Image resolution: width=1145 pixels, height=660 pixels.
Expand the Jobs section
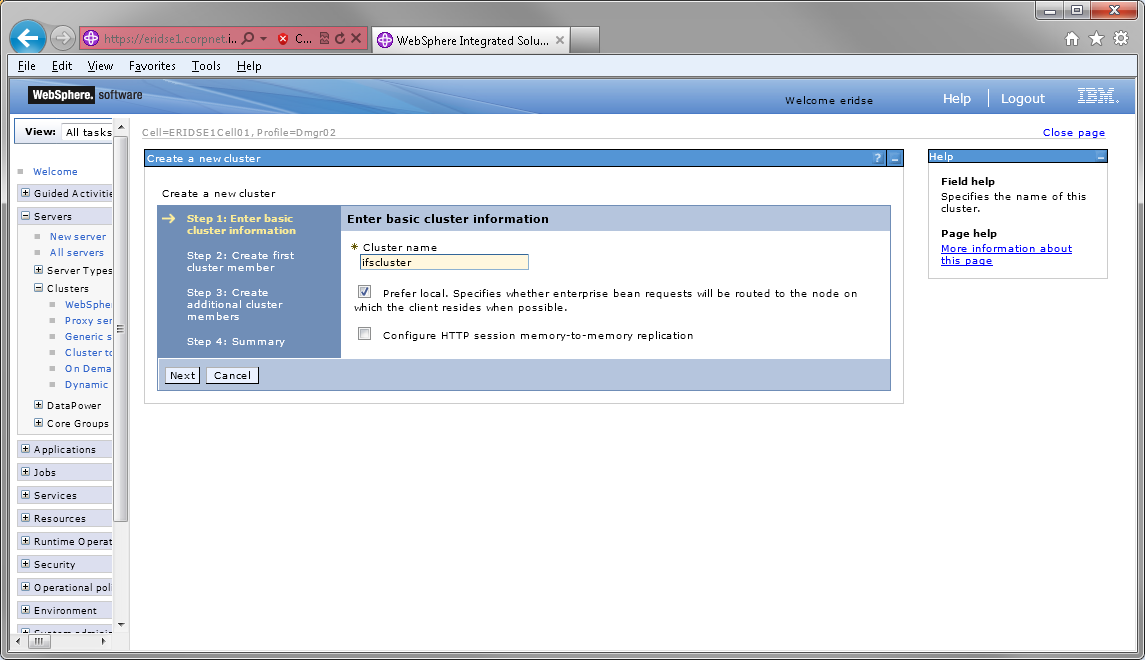click(x=26, y=472)
